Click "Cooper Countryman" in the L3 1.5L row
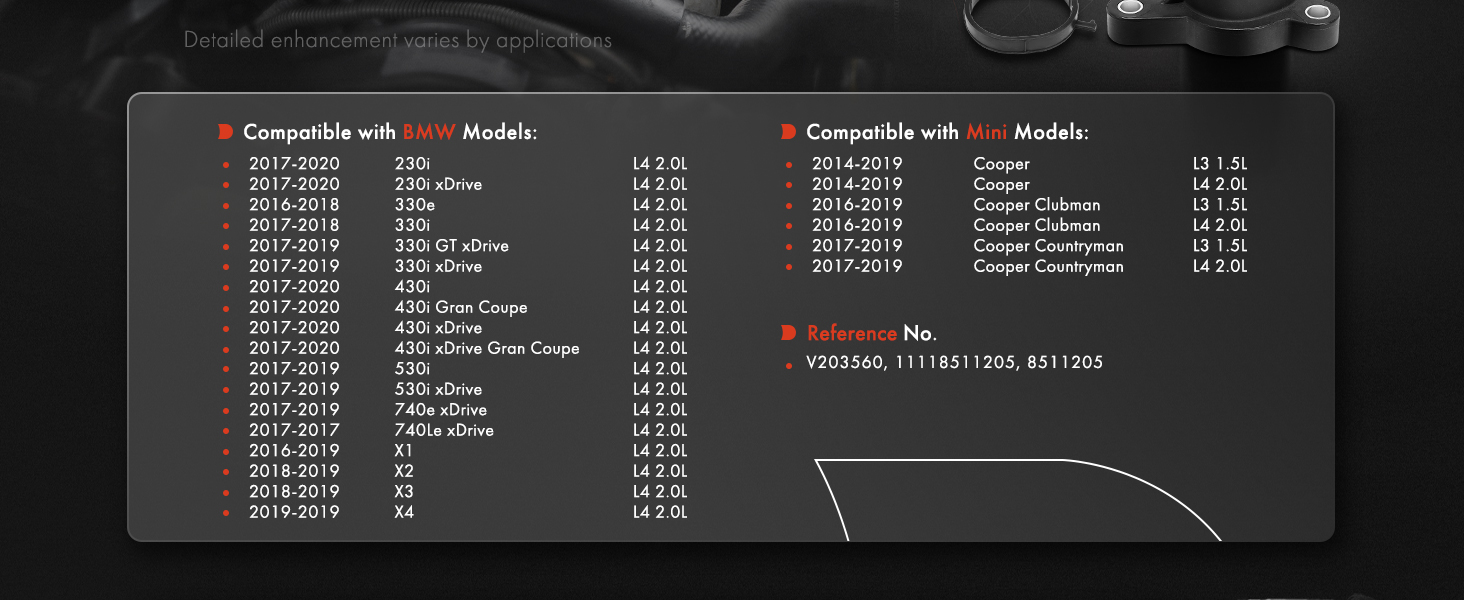The image size is (1464, 600). pos(1049,246)
